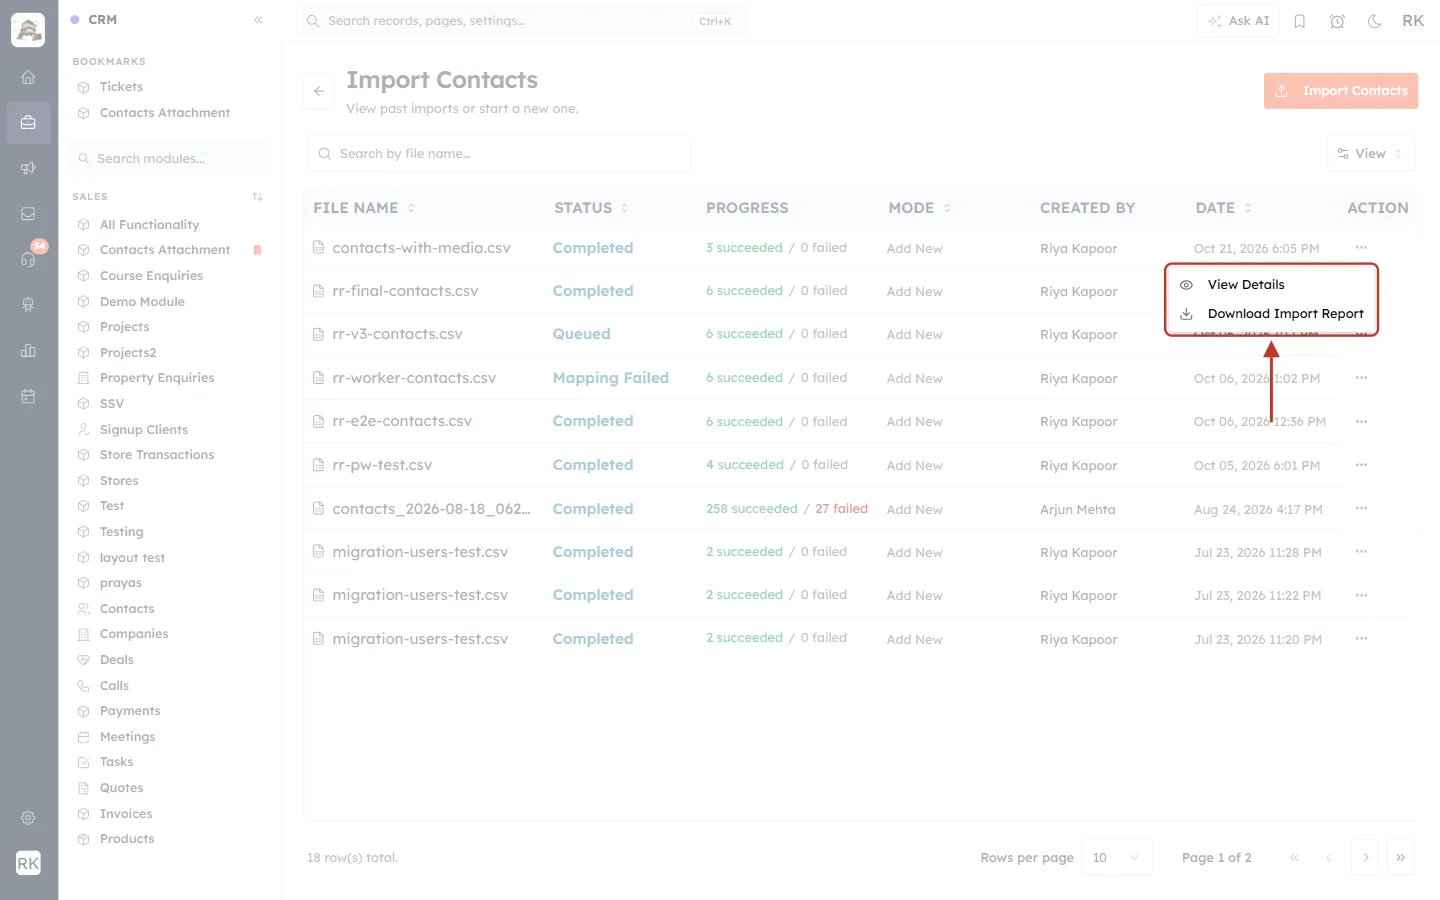Jump to last page of imports

(1401, 858)
